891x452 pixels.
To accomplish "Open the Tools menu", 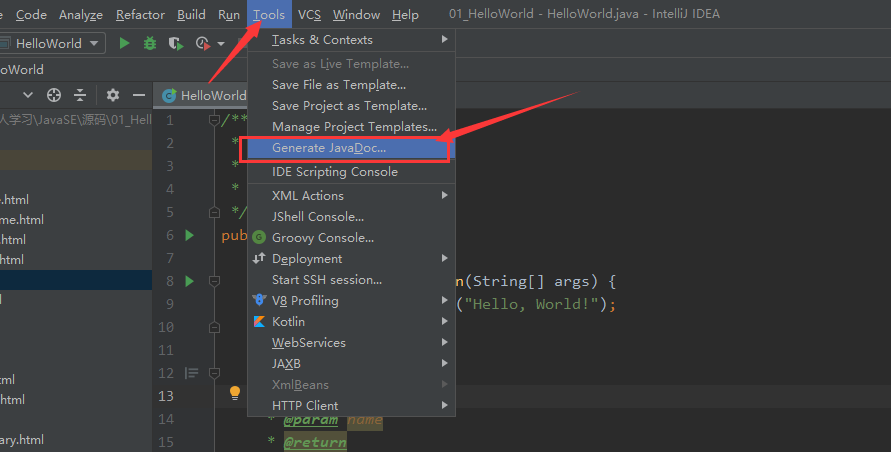I will tap(269, 14).
